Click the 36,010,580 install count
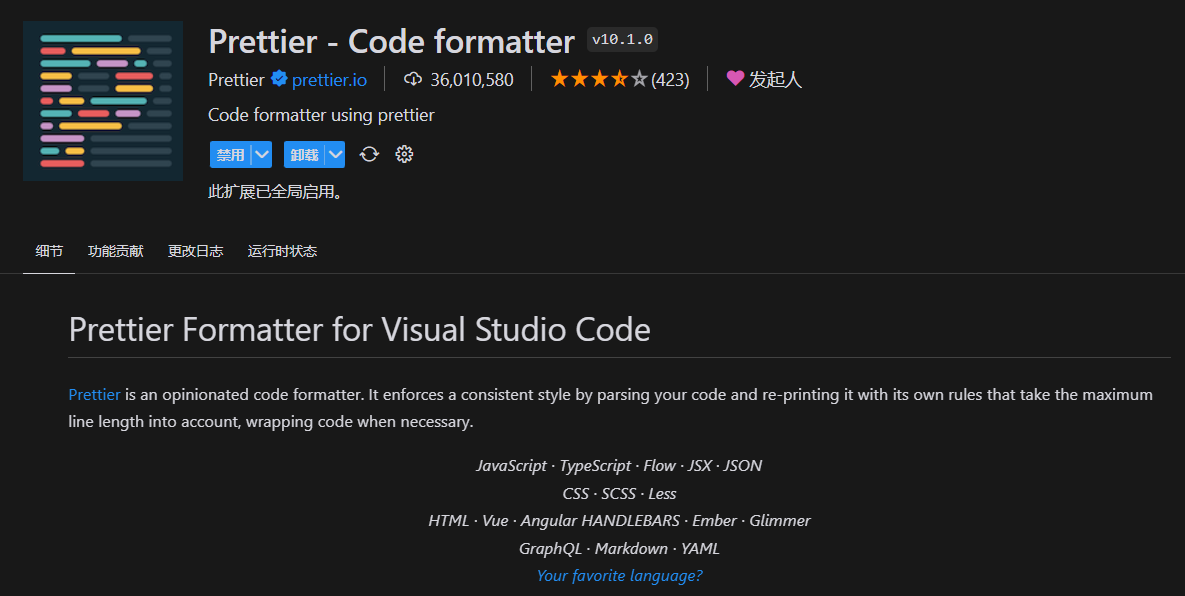 coord(472,79)
